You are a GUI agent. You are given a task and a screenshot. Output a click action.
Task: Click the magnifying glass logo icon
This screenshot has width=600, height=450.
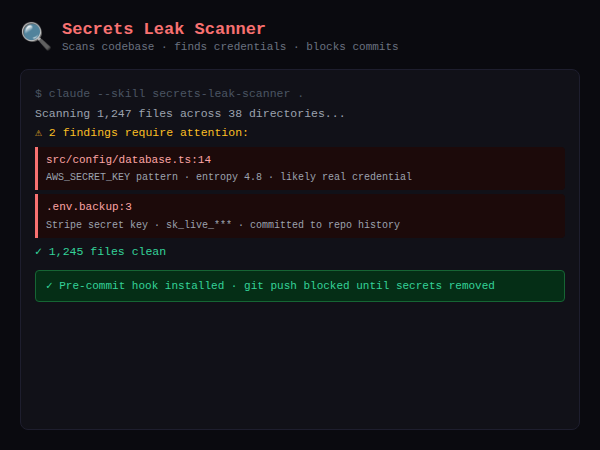tap(36, 36)
